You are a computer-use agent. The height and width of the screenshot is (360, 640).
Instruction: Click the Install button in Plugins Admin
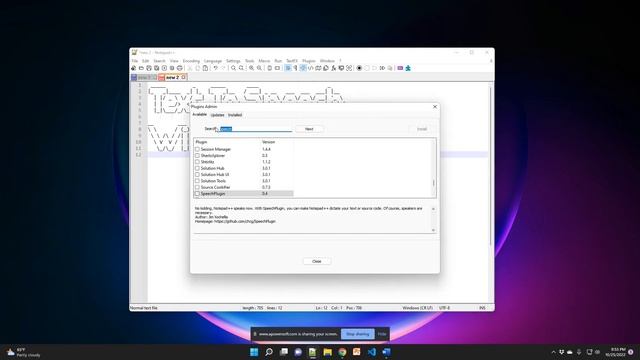(422, 129)
